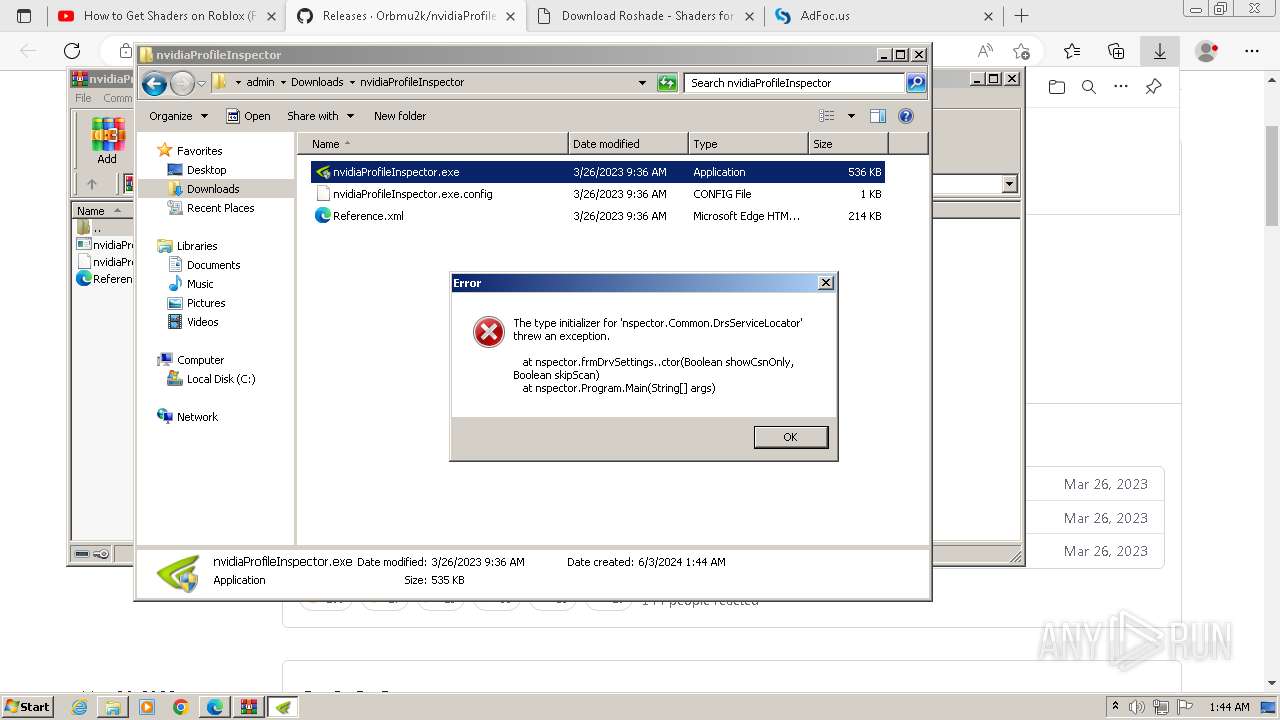The height and width of the screenshot is (720, 1280).
Task: Reload the page in Edge
Action: point(72,51)
